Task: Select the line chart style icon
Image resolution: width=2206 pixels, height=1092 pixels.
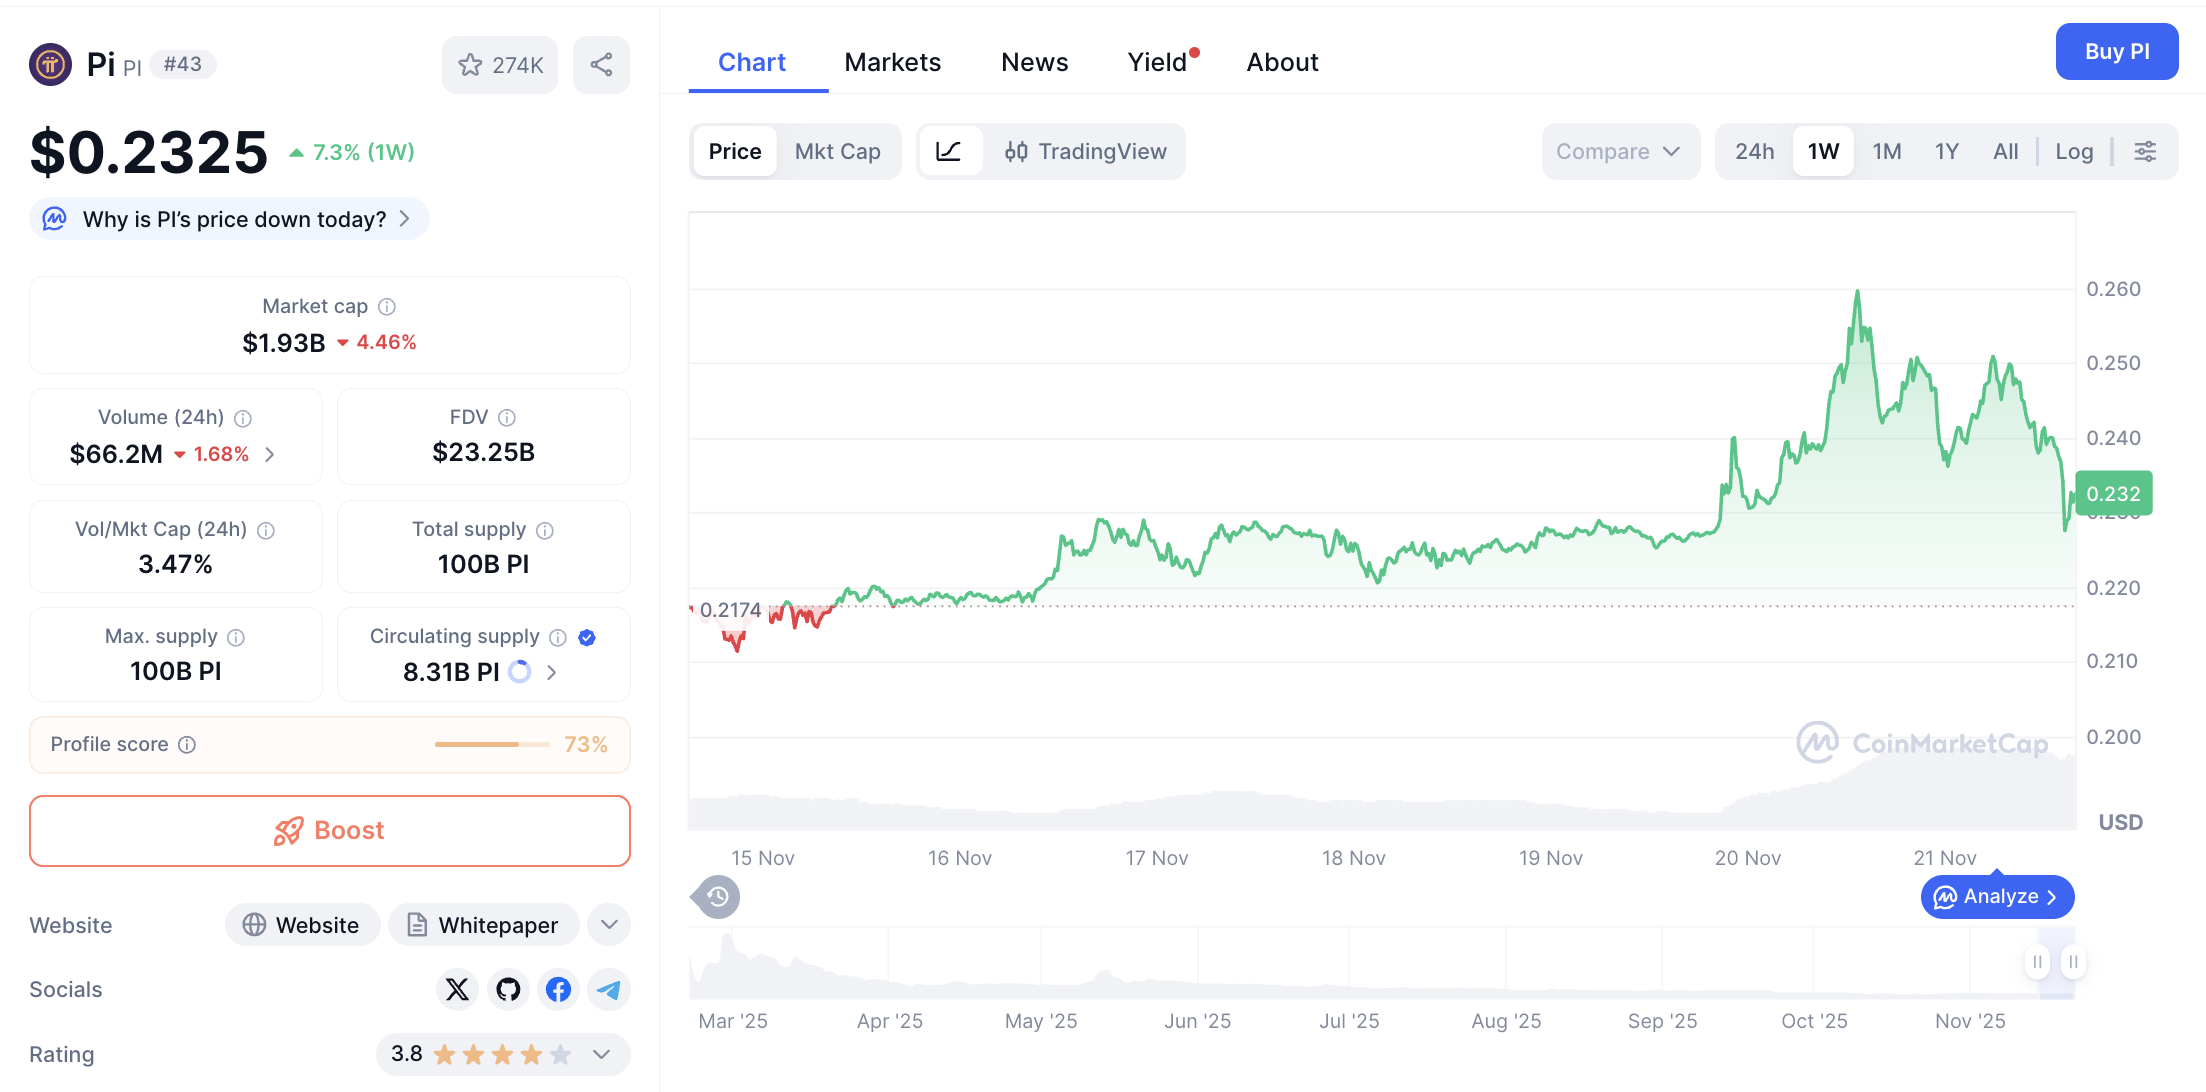Action: point(950,151)
